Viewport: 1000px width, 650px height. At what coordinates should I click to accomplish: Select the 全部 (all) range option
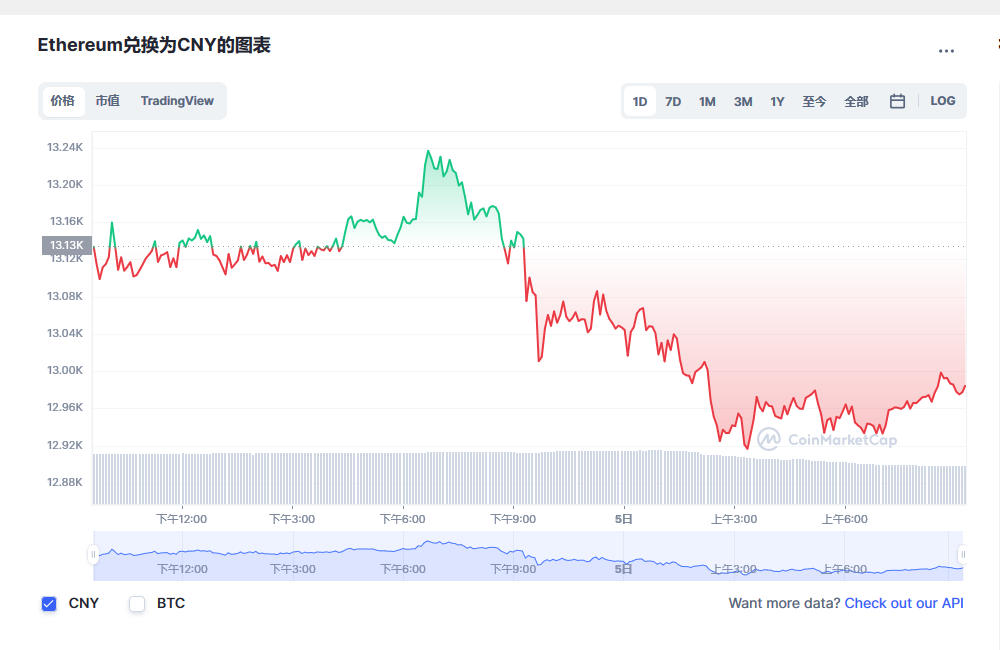click(856, 101)
